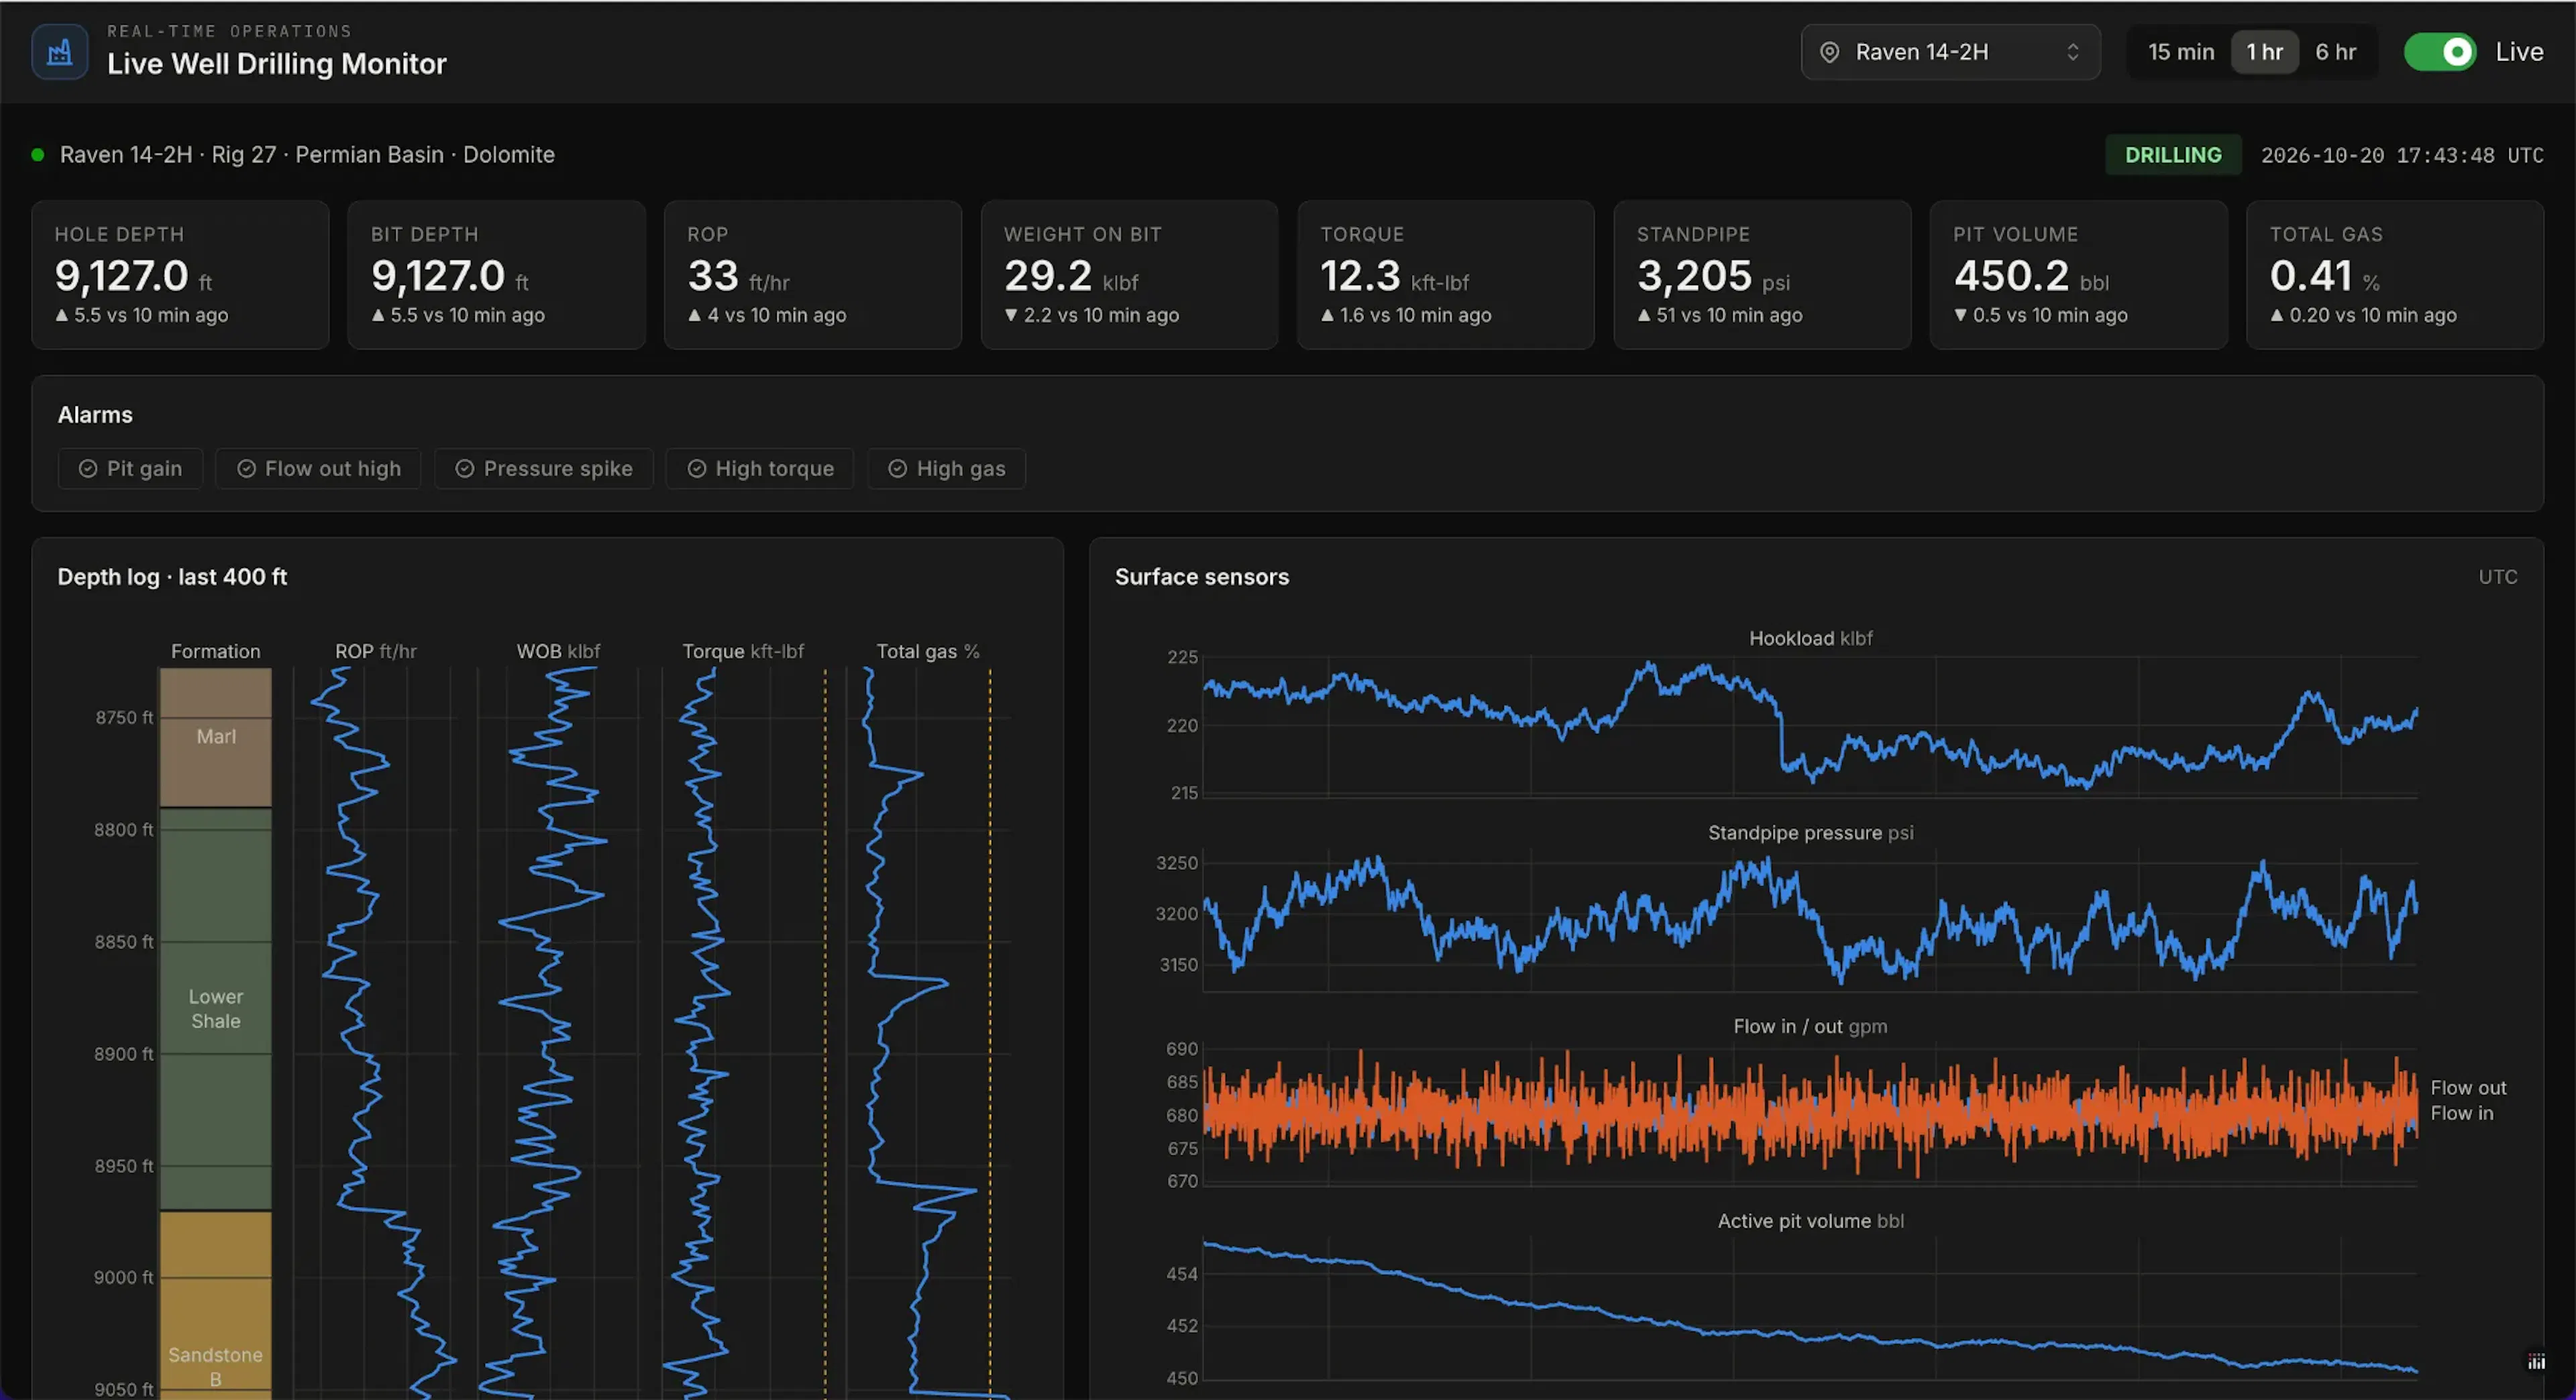Click the Flow in legend label
Viewport: 2576px width, 1400px height.
point(2461,1113)
